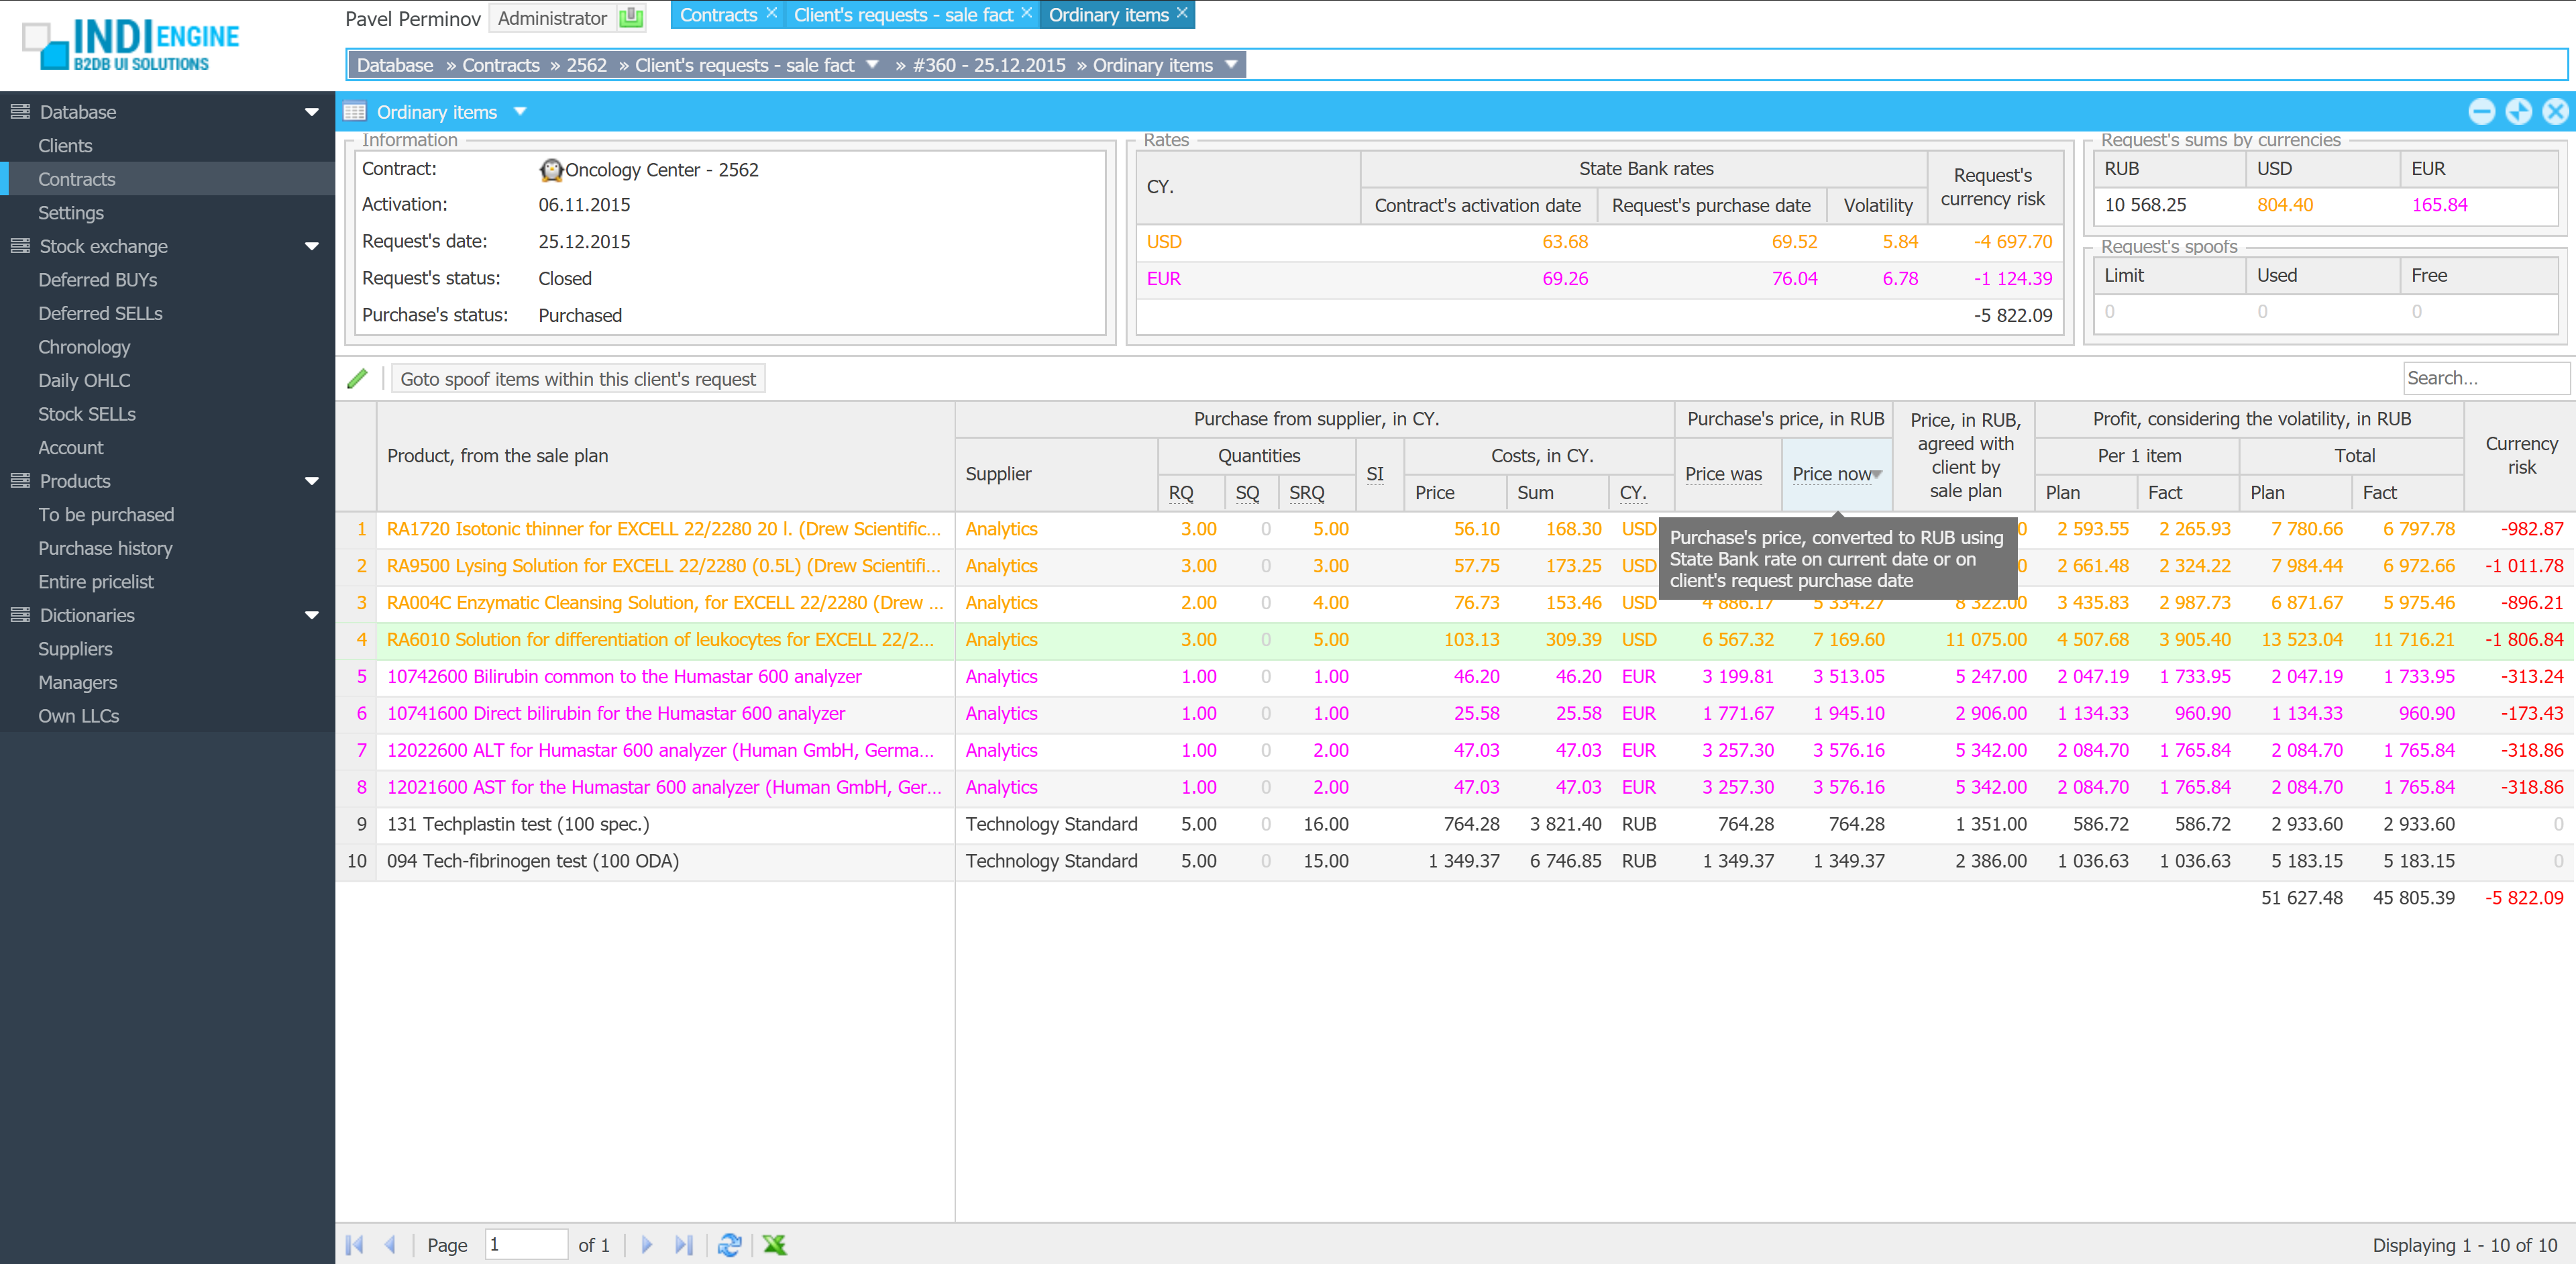
Task: Click the Excel export icon
Action: (774, 1245)
